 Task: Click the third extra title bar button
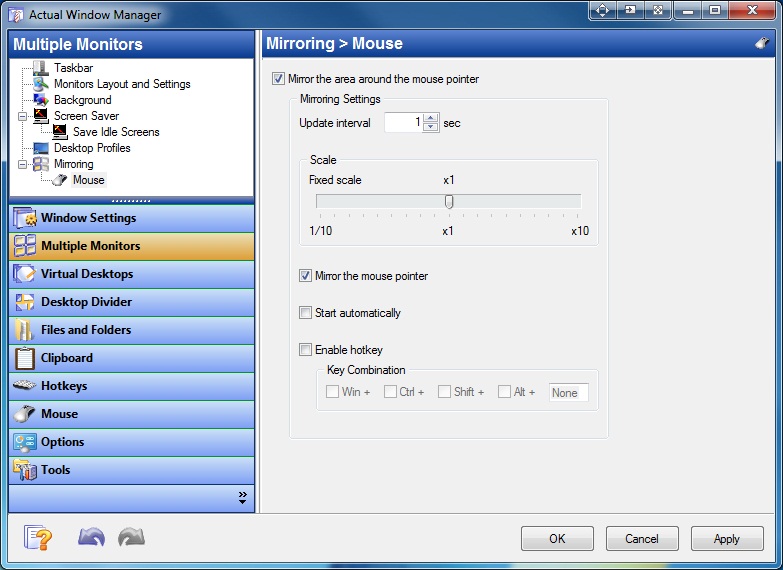[x=658, y=10]
